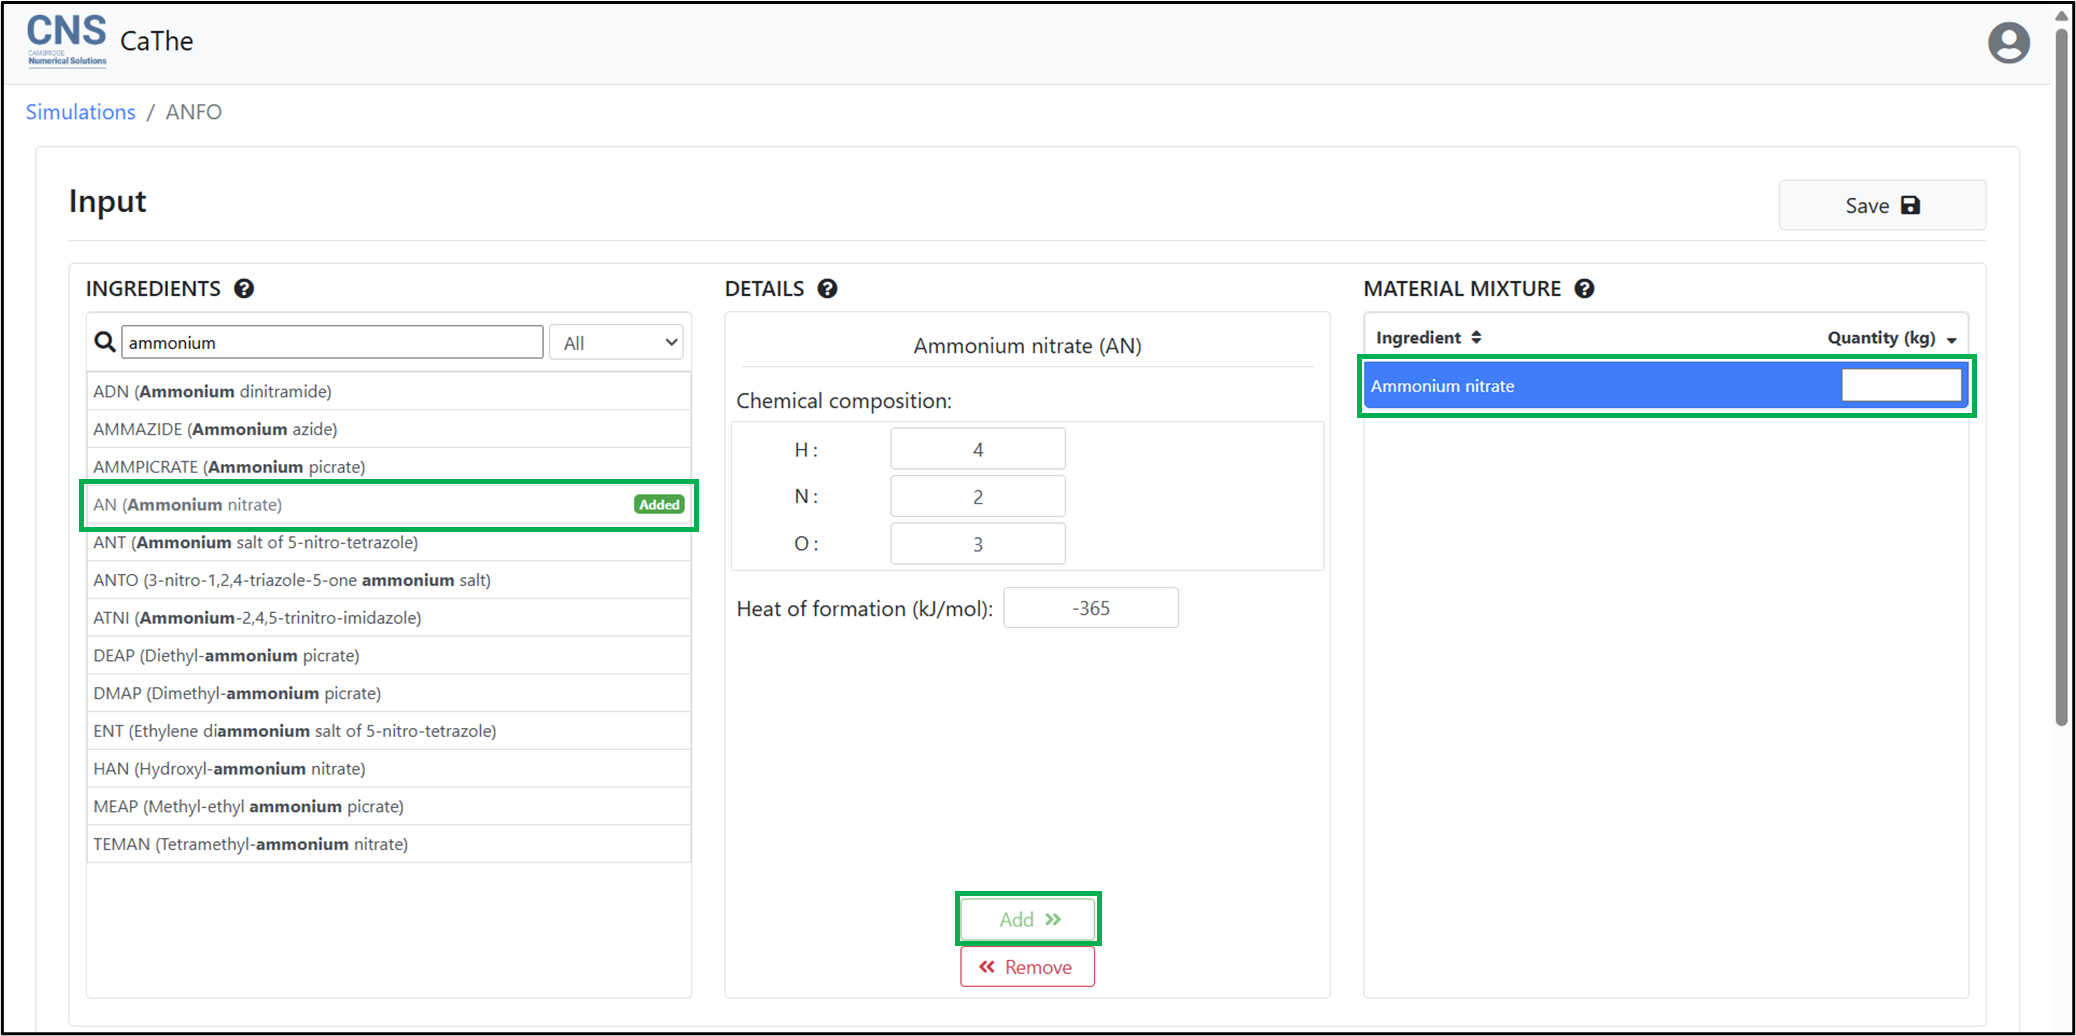This screenshot has width=2076, height=1036.
Task: Click the help icon beside INGREDIENTS
Action: click(244, 289)
